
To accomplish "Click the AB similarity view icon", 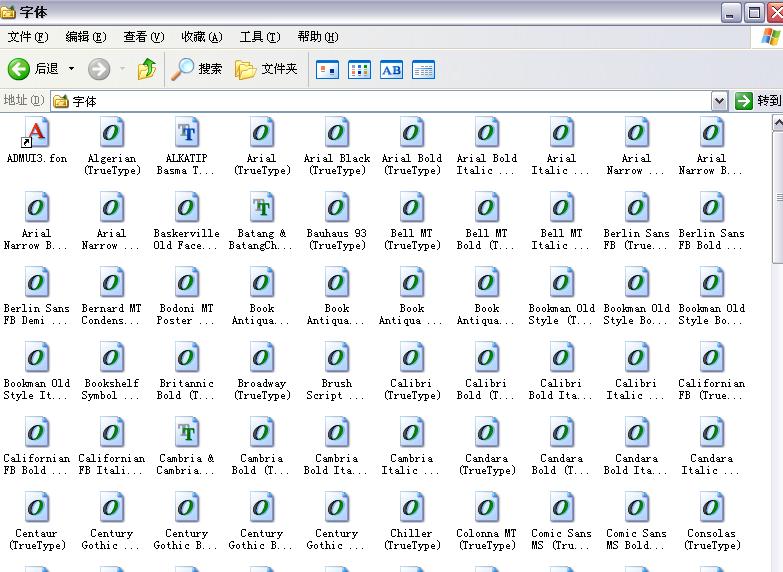I will point(392,70).
